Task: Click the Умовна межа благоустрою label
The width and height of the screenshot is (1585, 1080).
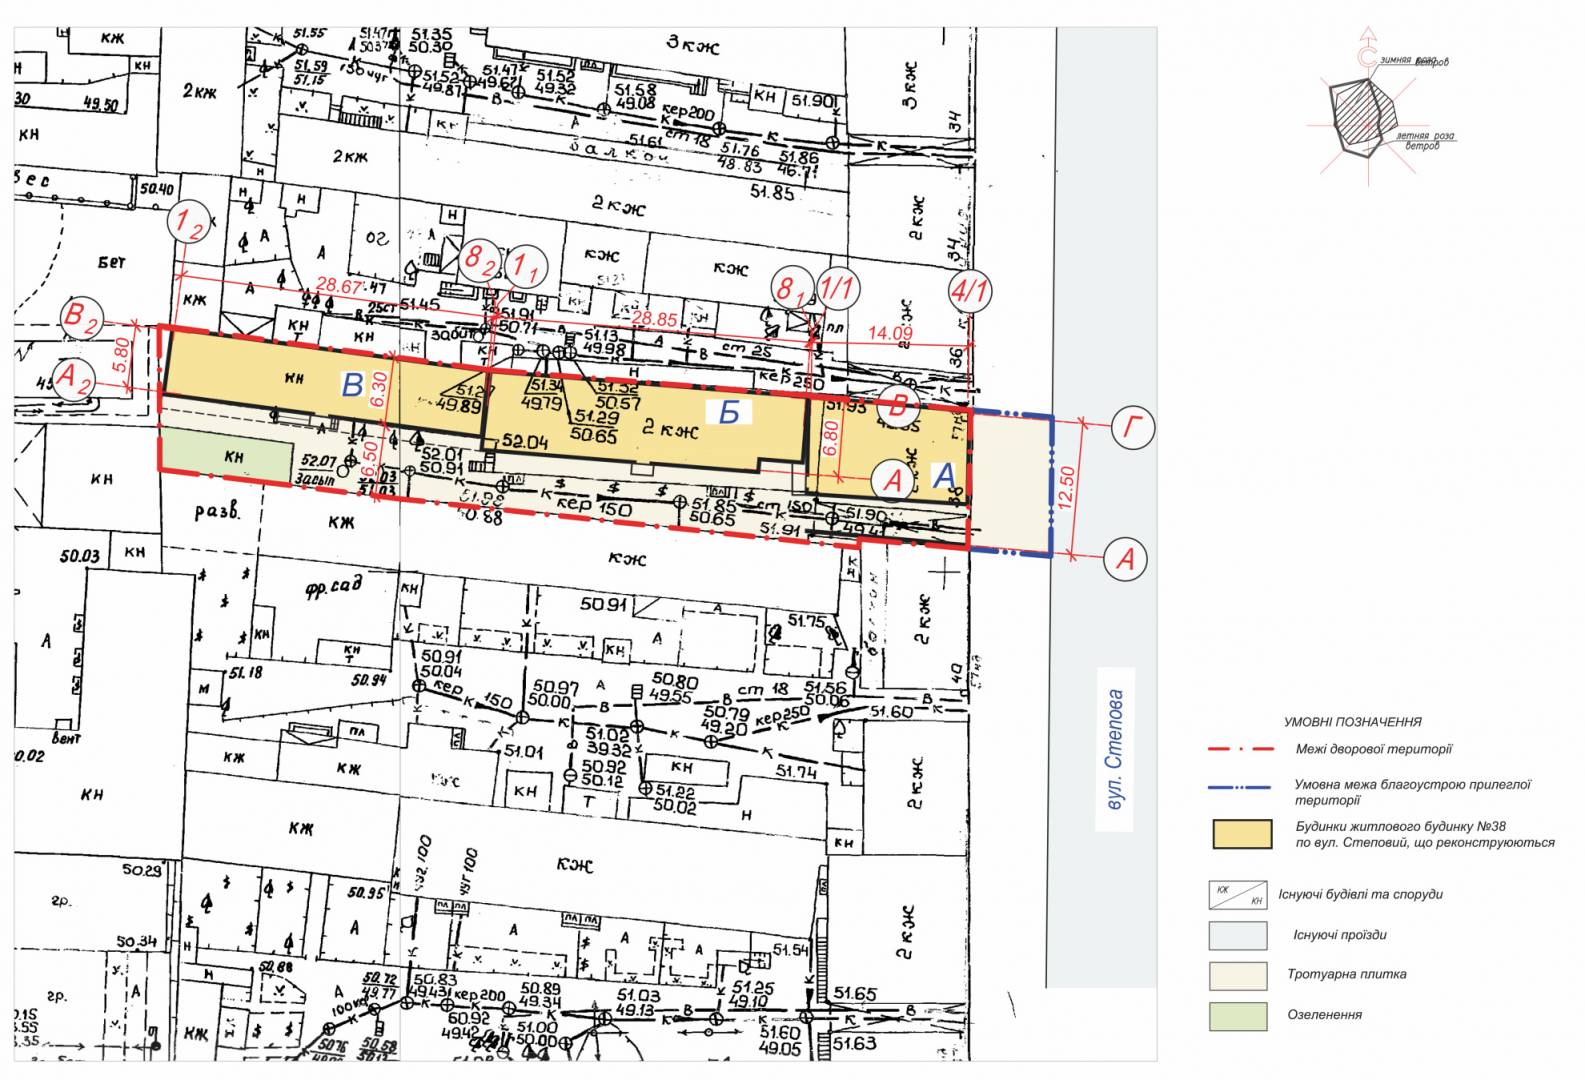Action: click(1412, 792)
